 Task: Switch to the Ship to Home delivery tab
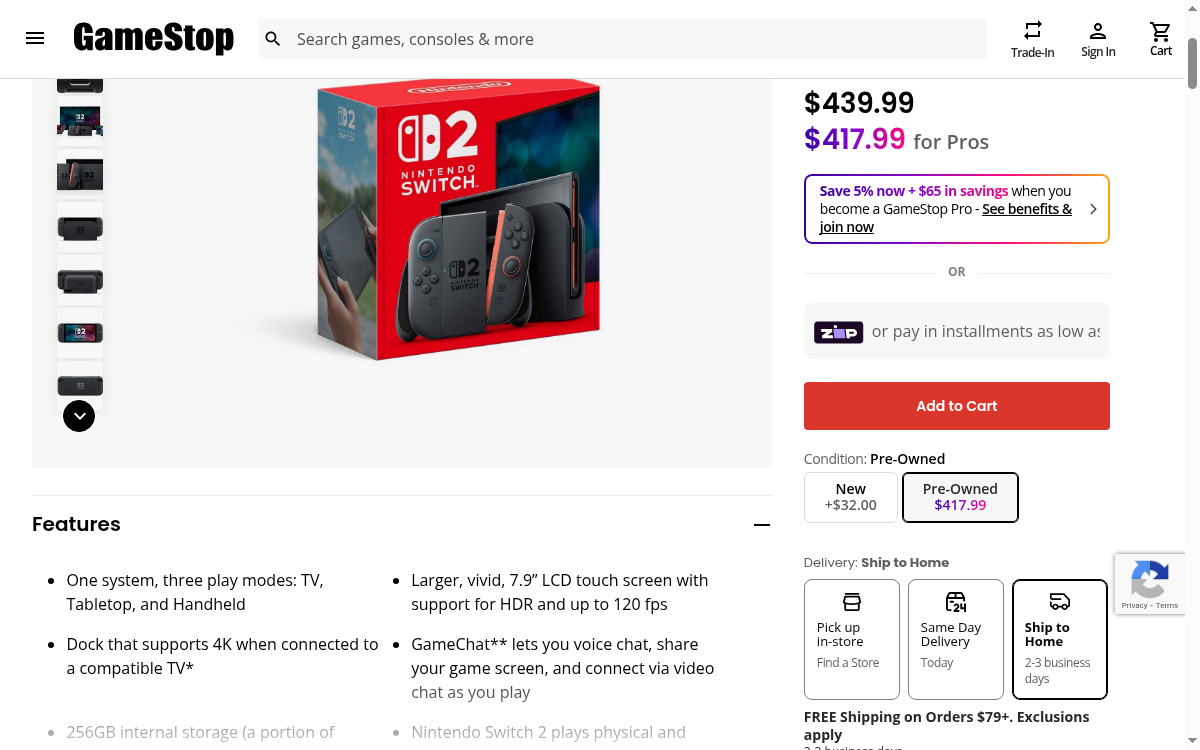pos(1059,640)
